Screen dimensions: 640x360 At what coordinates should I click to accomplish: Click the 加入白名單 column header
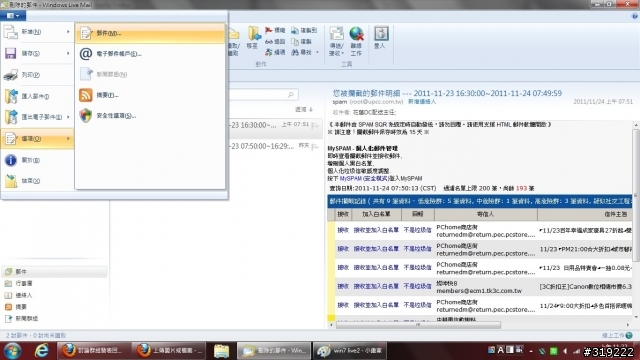(x=376, y=214)
